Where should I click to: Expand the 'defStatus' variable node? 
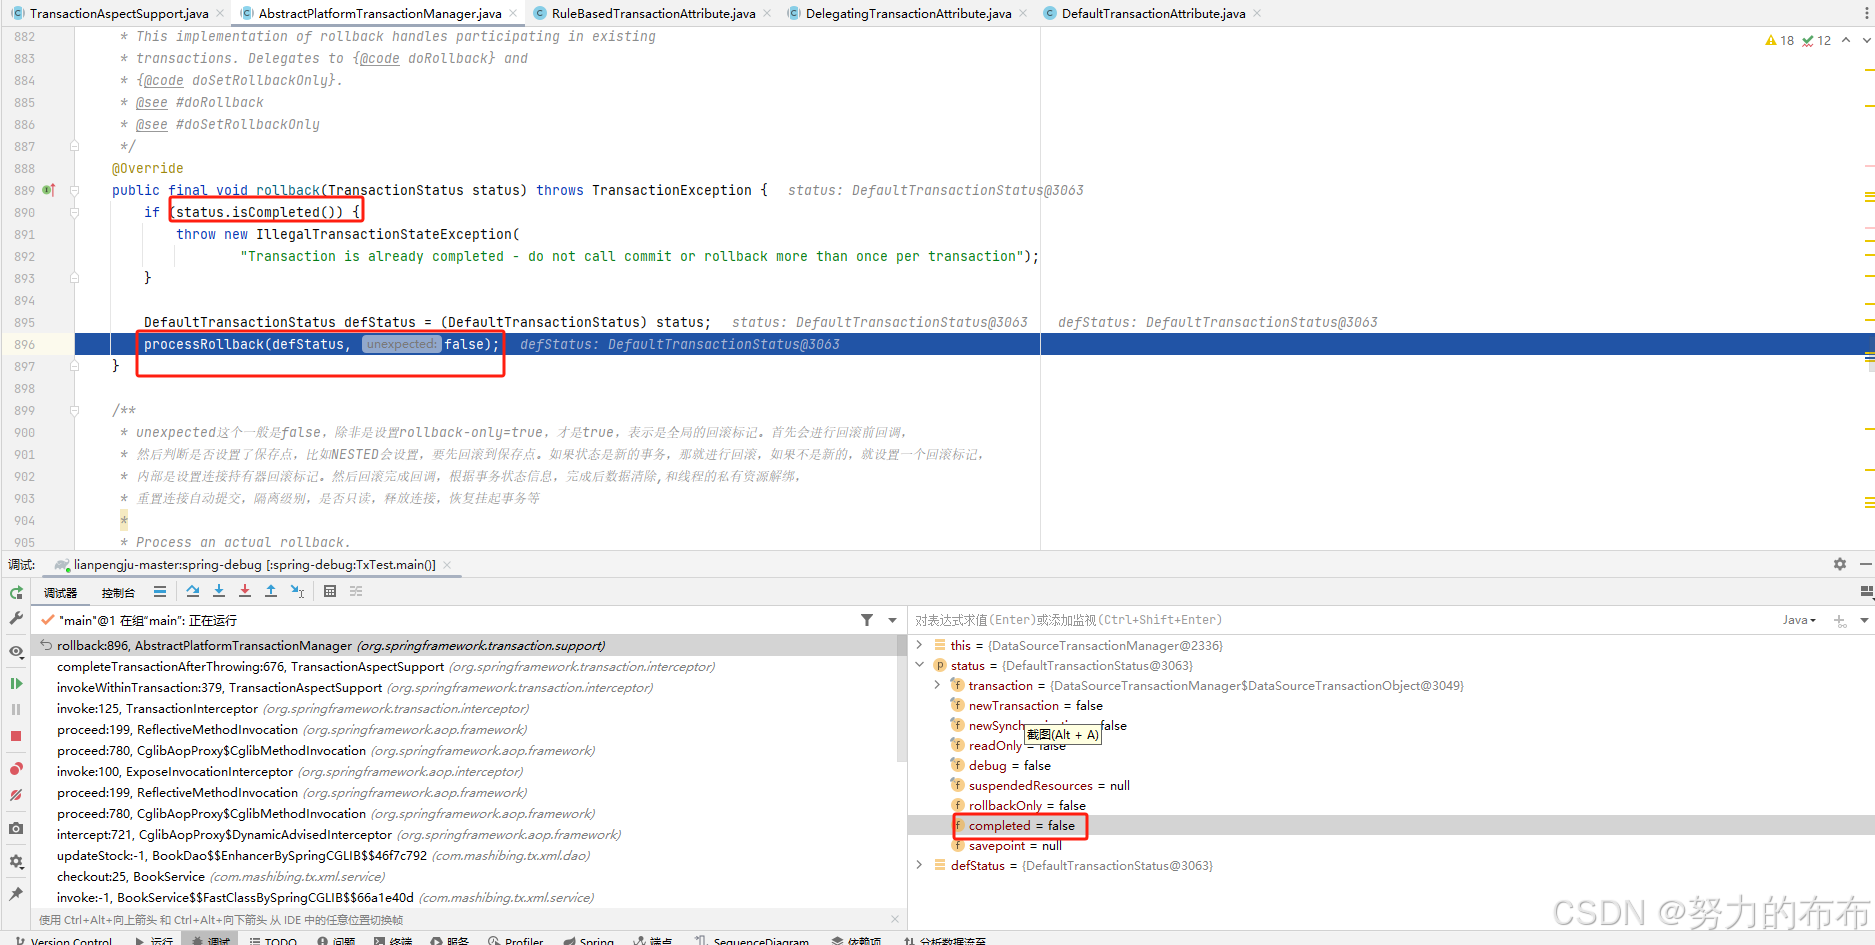click(919, 865)
